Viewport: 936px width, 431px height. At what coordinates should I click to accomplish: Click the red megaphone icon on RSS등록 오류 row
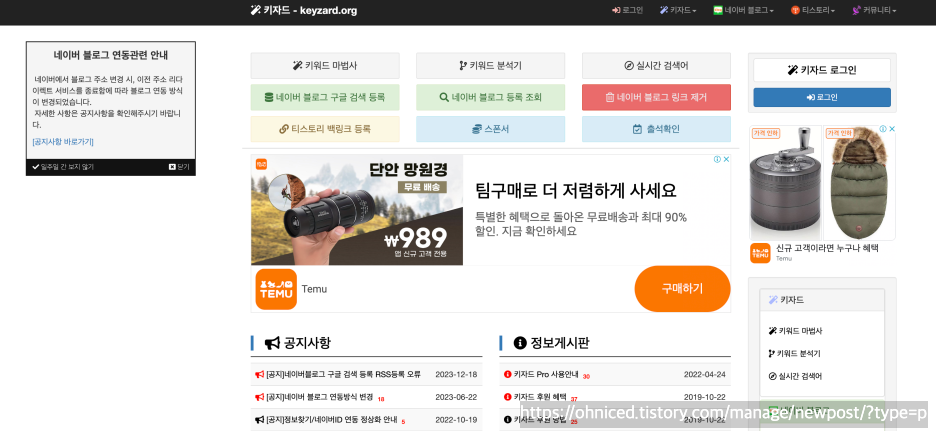tap(259, 374)
